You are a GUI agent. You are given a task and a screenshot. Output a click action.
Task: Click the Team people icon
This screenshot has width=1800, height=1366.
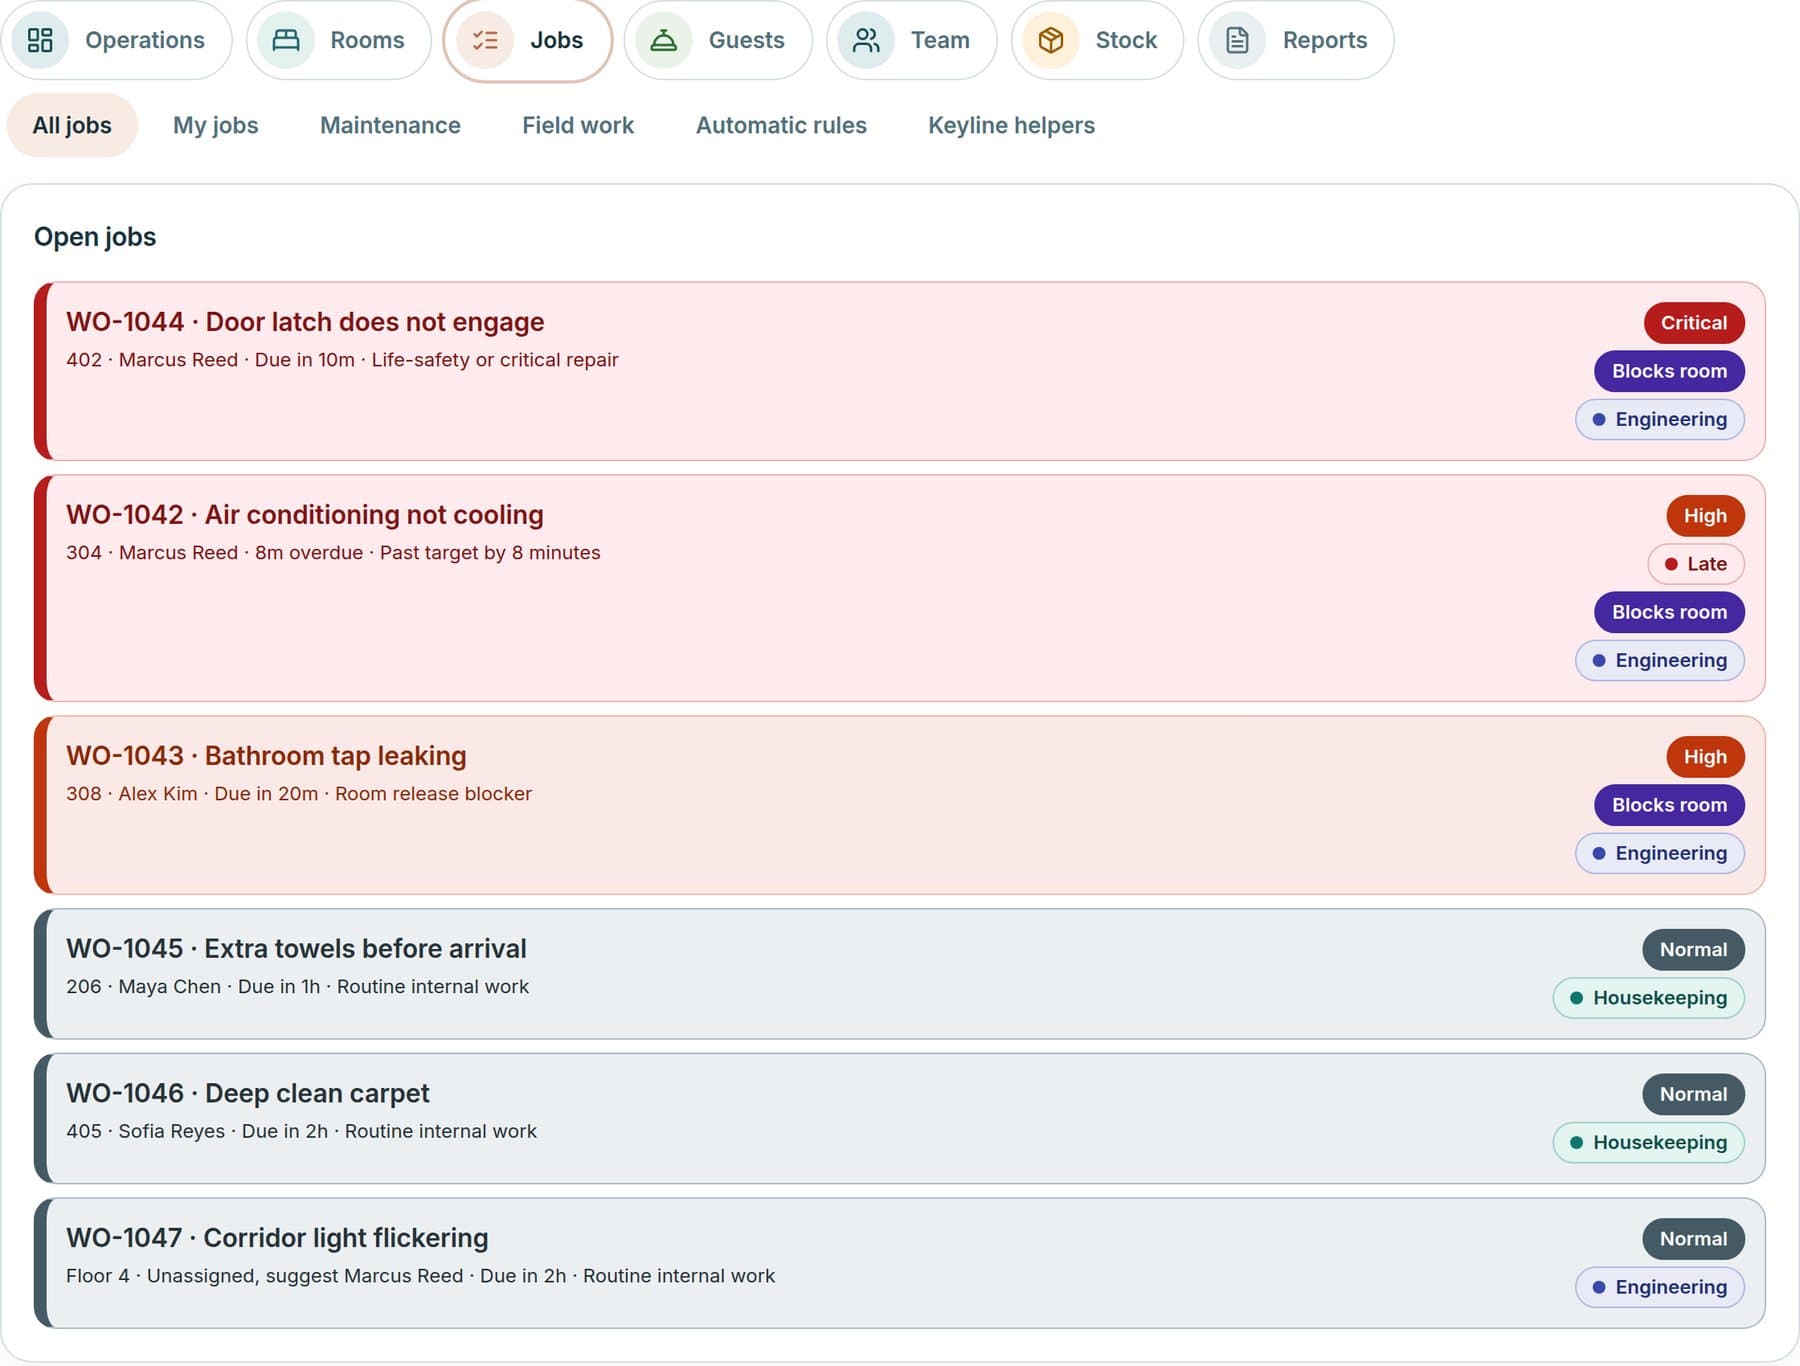(x=866, y=40)
